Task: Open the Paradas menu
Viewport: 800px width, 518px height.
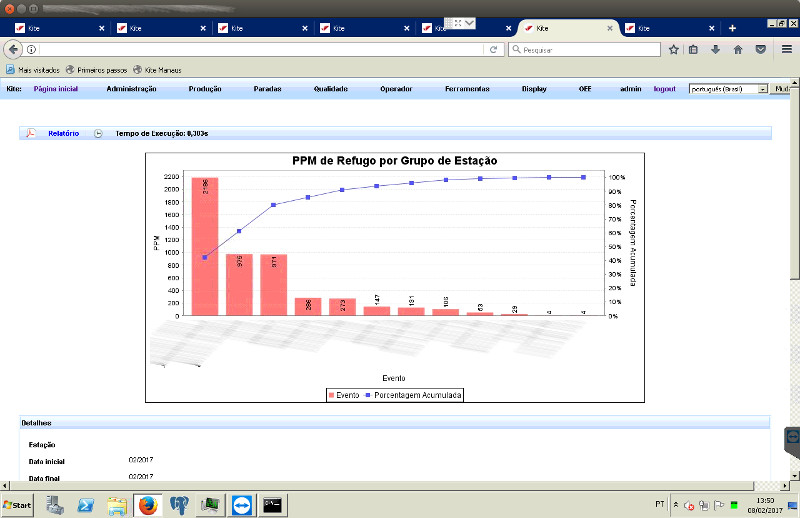Action: (267, 89)
